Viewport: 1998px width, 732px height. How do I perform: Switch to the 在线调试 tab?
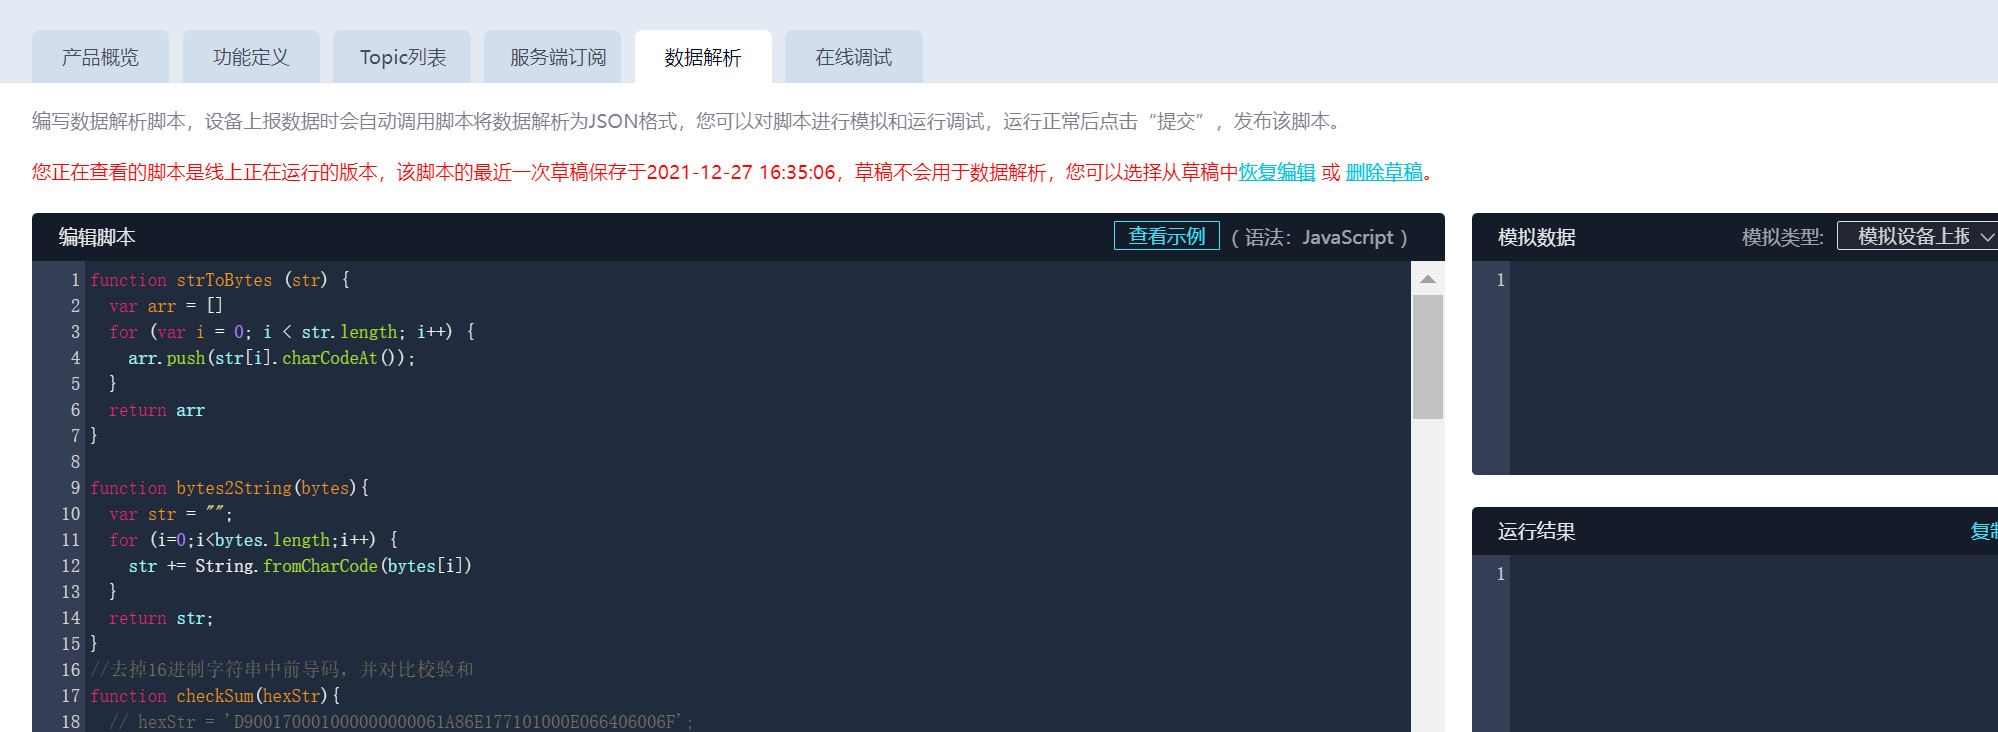[x=853, y=57]
